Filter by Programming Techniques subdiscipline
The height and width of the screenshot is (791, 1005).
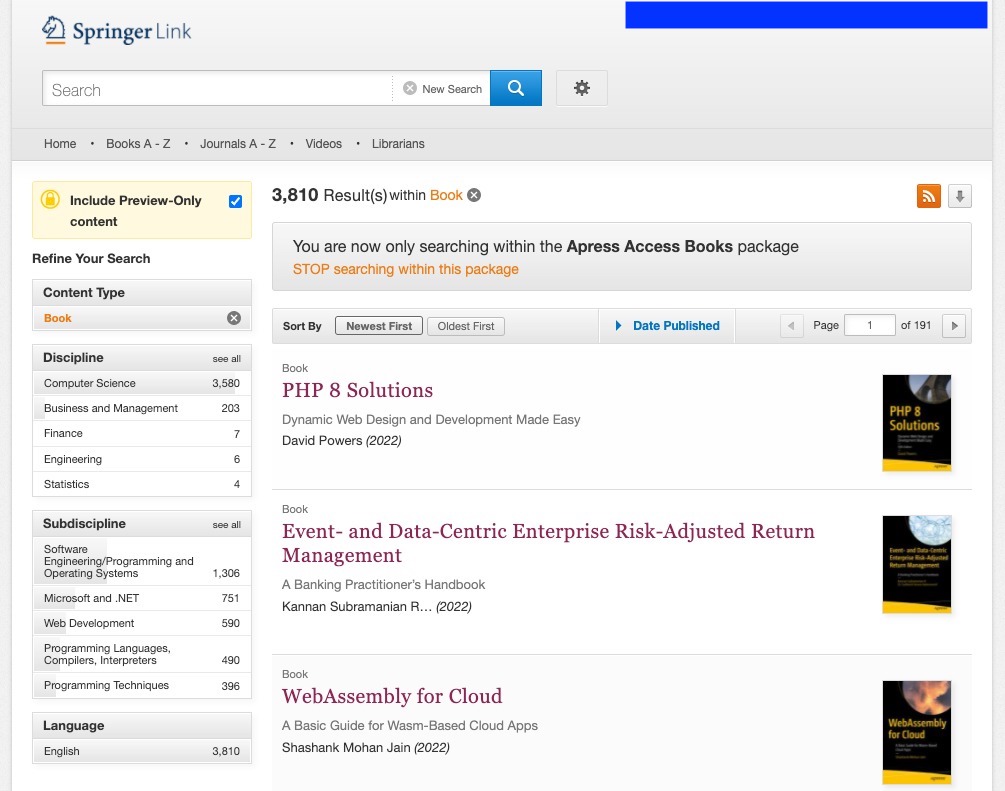[142, 685]
